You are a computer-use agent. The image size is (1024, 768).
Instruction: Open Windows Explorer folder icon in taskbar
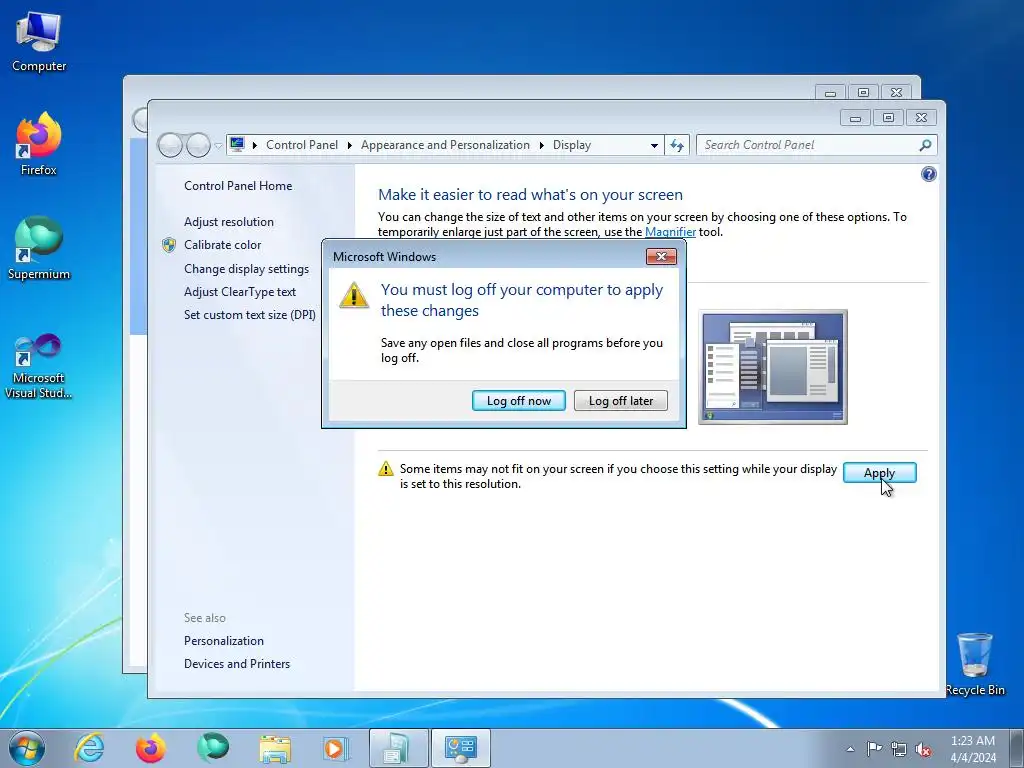coord(275,748)
